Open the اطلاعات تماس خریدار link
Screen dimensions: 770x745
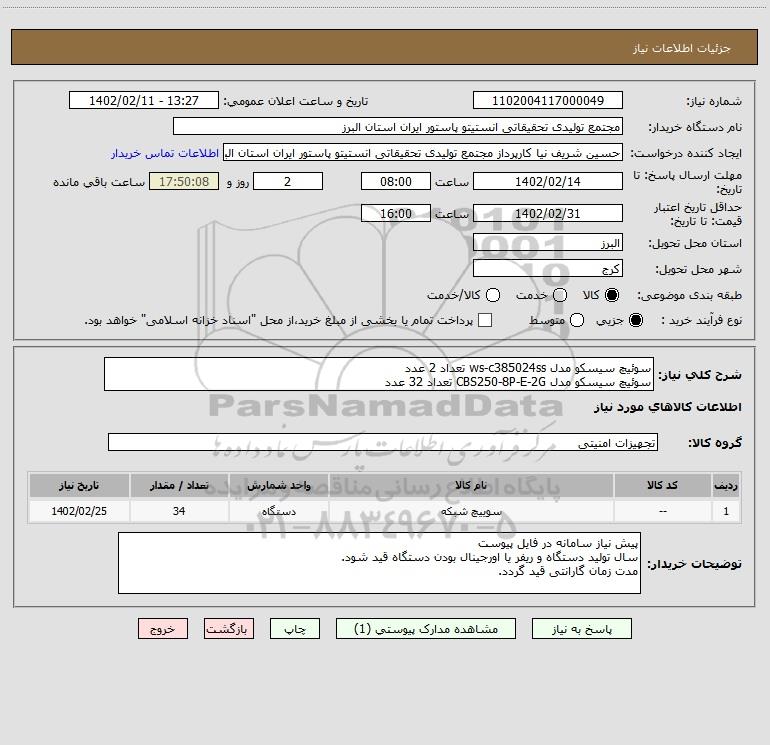pos(165,153)
